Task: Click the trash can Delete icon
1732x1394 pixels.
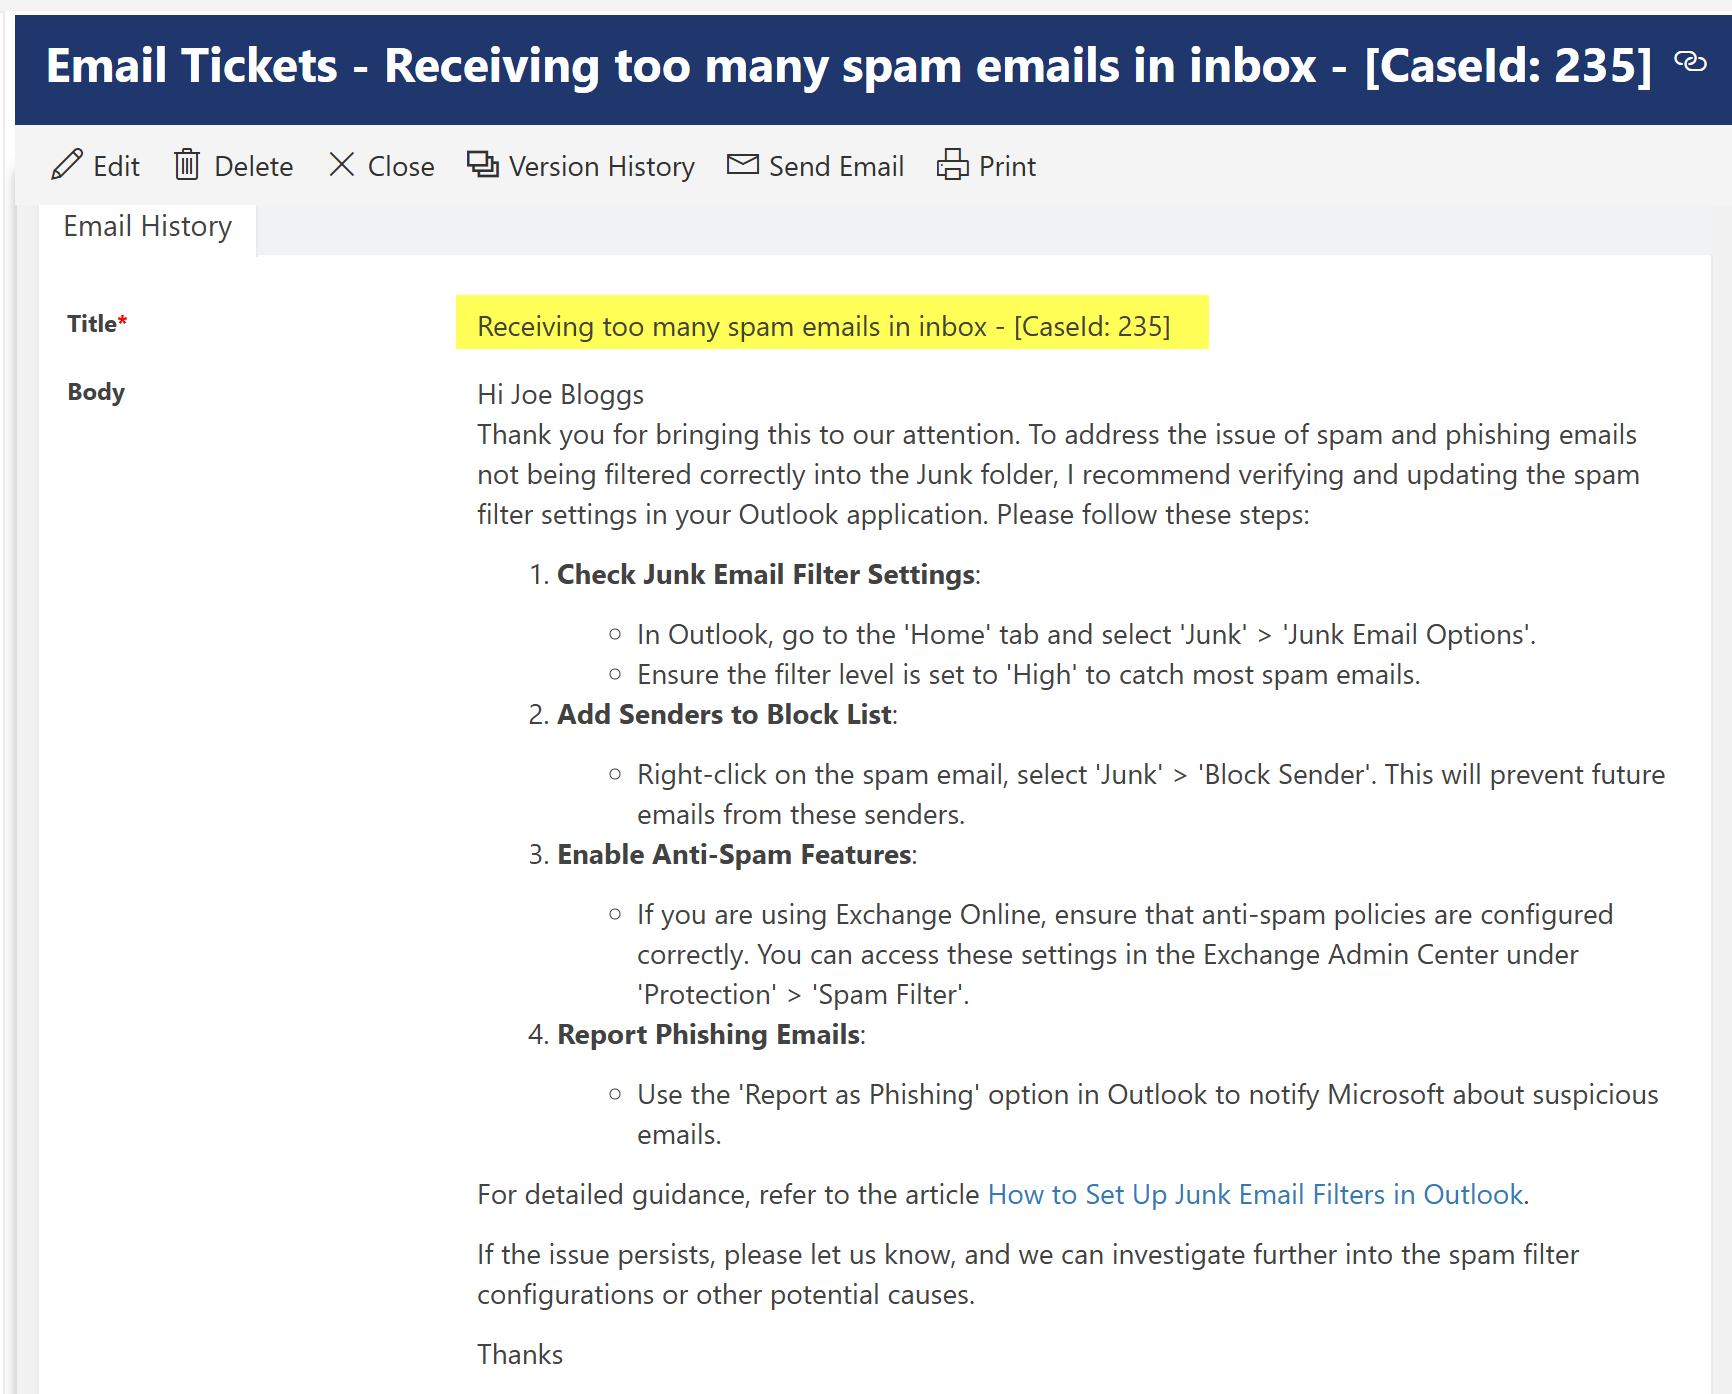Action: point(187,164)
